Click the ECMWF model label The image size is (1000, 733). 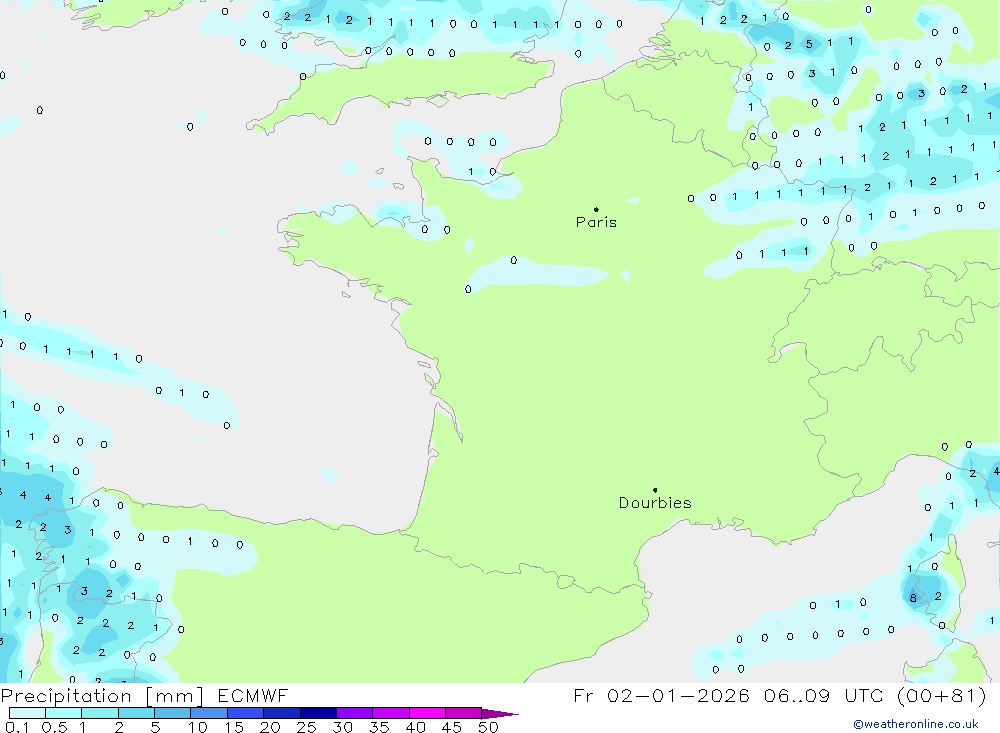point(253,696)
